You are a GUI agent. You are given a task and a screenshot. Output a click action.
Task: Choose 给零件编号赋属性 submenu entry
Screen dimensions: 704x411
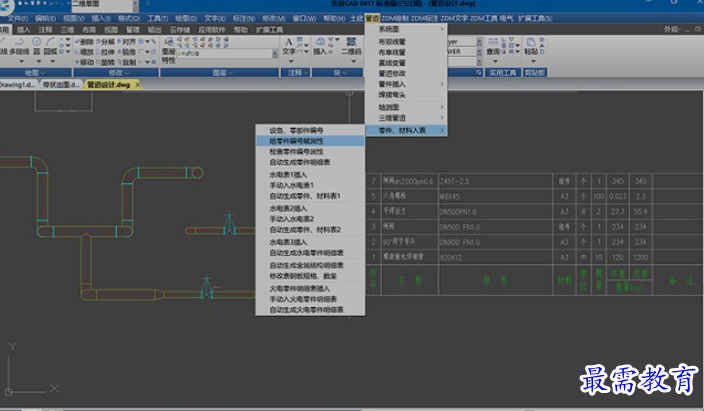click(310, 141)
